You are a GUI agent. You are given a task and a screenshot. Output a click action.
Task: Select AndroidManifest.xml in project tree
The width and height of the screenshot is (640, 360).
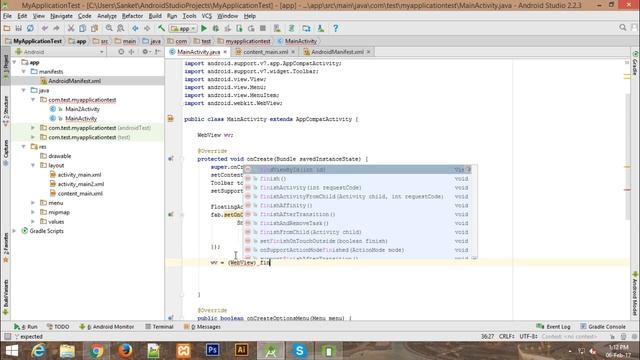74,81
